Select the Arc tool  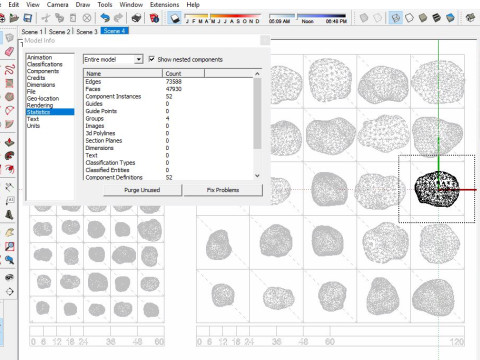pyautogui.click(x=9, y=110)
